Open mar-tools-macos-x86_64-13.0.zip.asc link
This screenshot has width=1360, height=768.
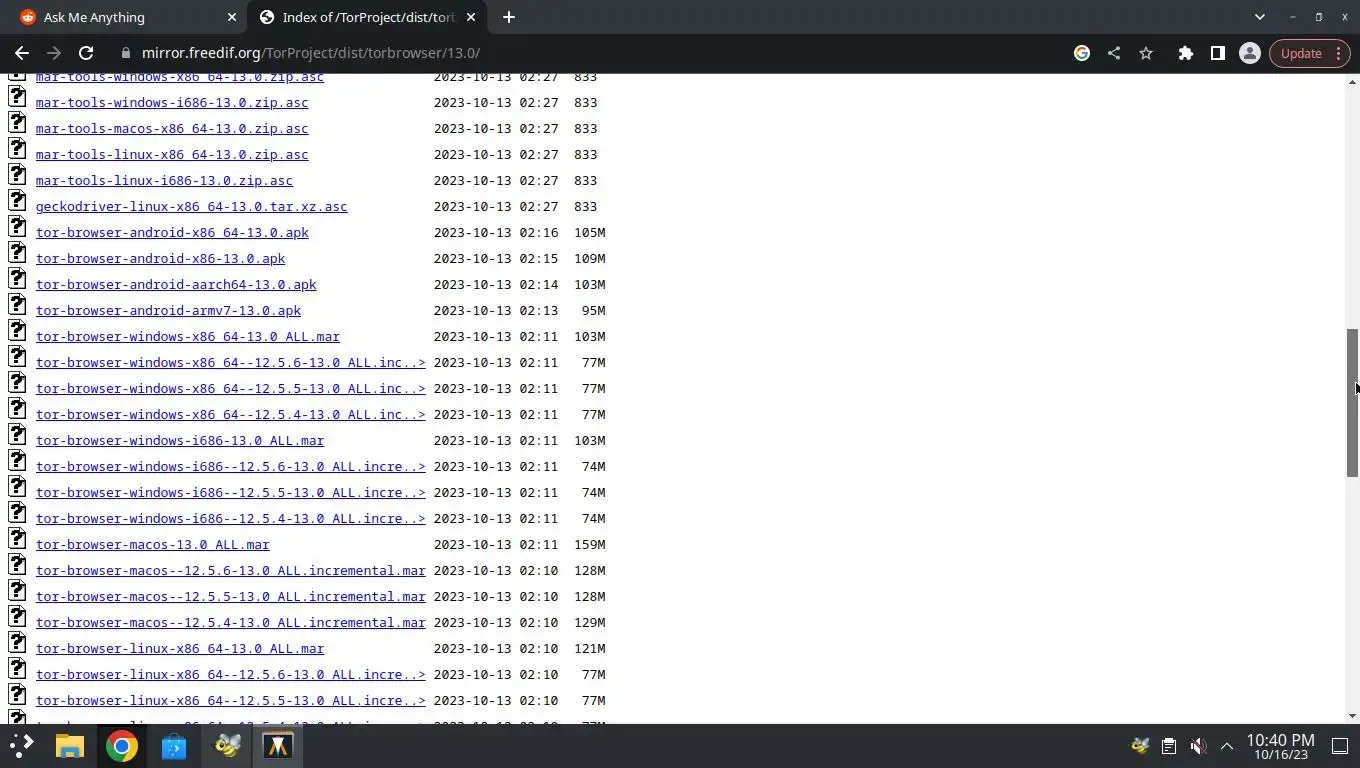[172, 129]
